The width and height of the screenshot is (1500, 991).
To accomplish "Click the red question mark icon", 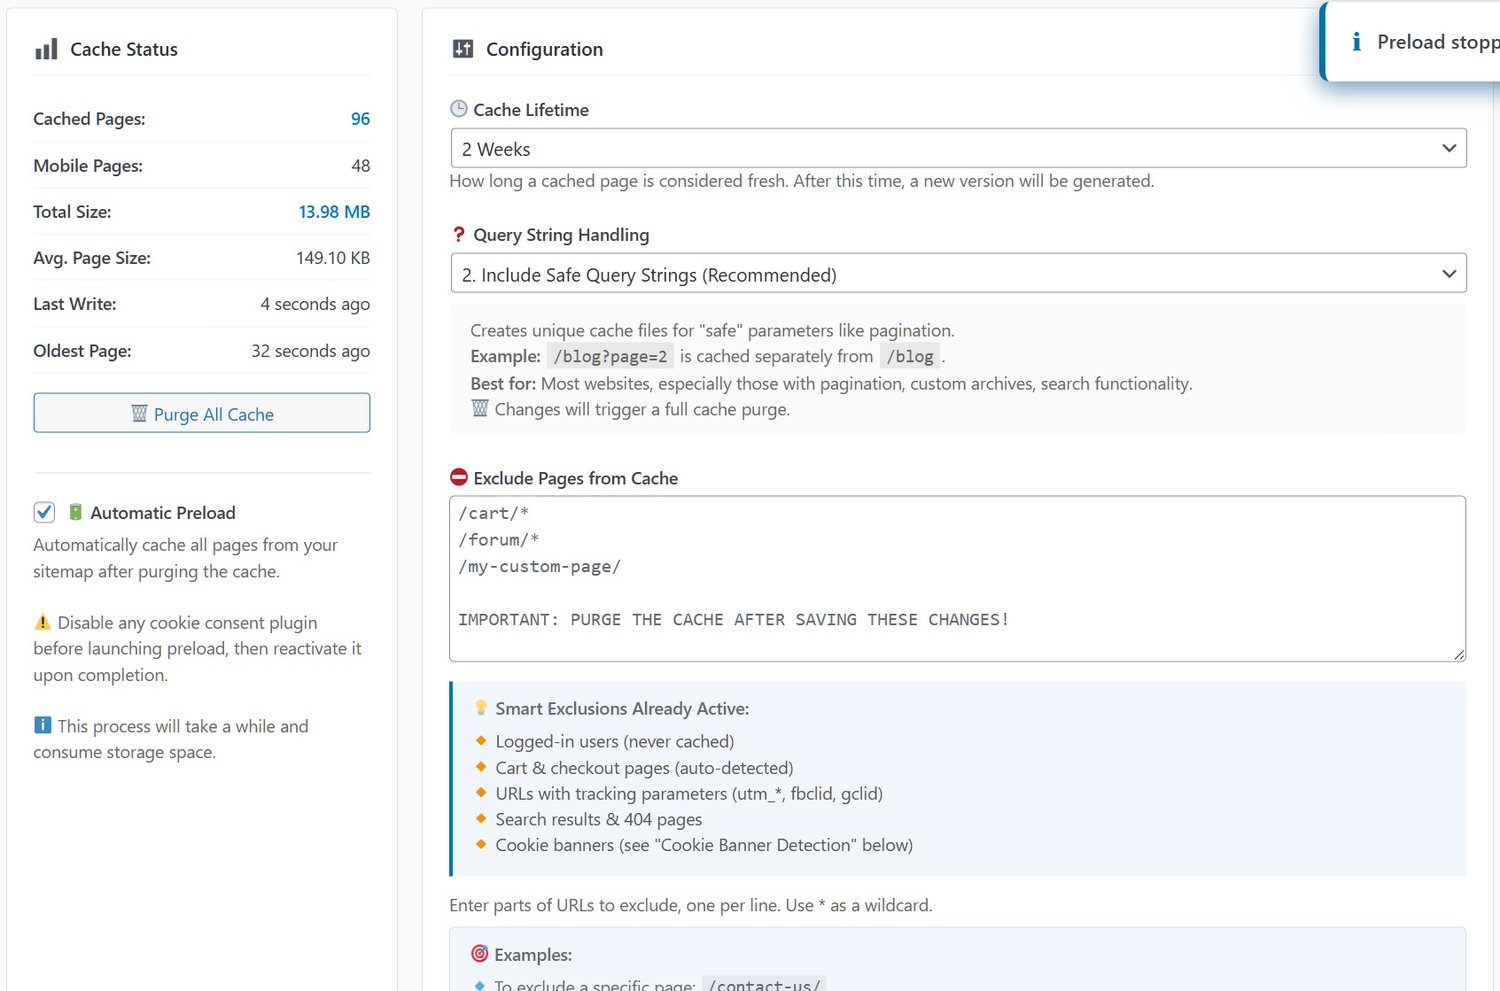I will pos(459,235).
